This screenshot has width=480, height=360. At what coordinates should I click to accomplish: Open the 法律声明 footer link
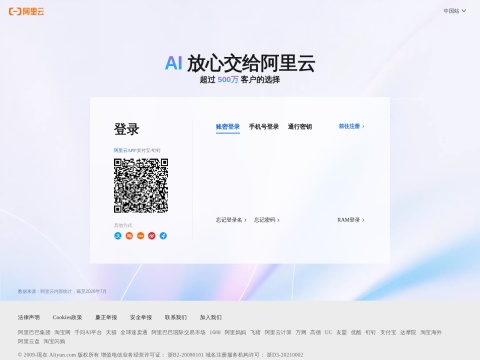29,317
